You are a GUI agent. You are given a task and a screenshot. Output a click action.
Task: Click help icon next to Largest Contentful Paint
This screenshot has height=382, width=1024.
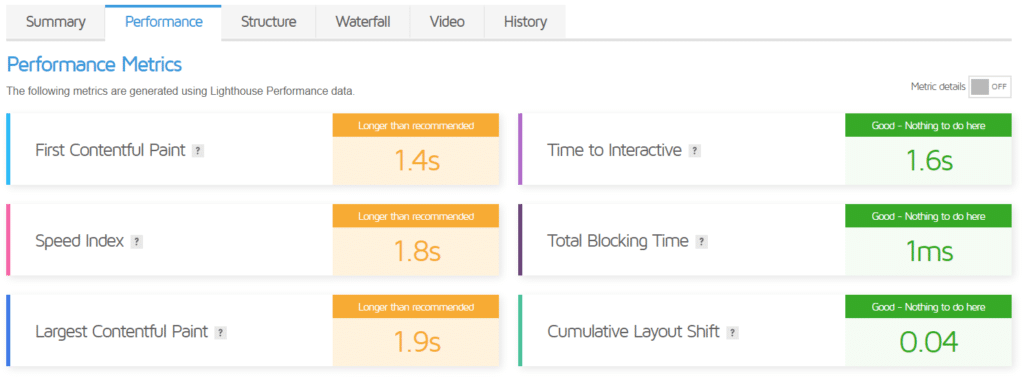click(221, 332)
